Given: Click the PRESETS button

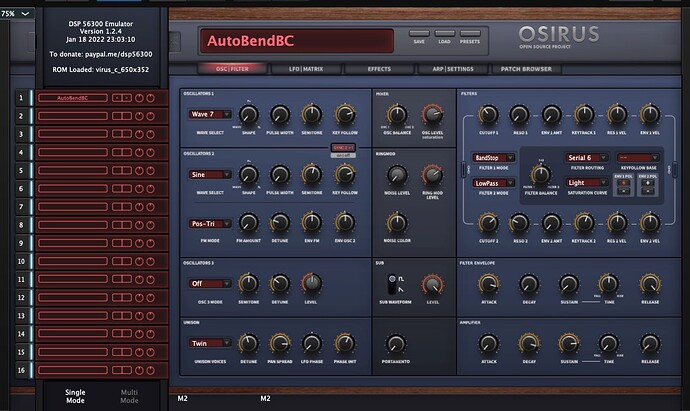Looking at the screenshot, I should [x=470, y=34].
